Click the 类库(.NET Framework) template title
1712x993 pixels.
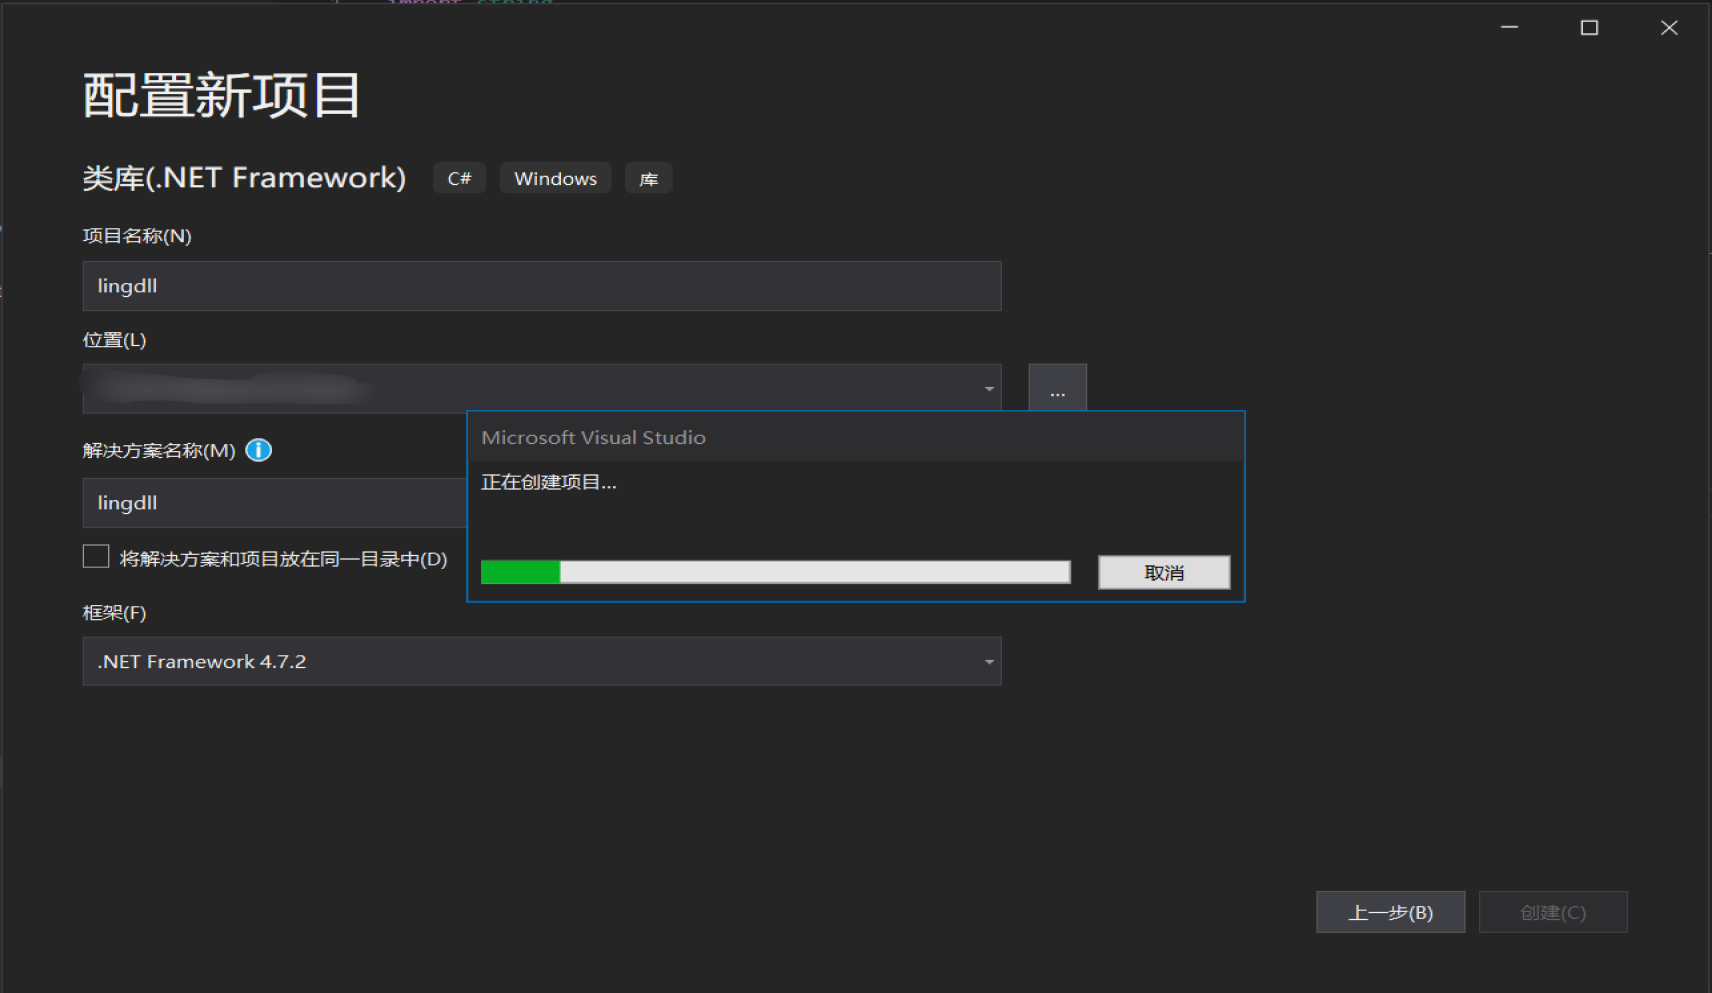[244, 178]
